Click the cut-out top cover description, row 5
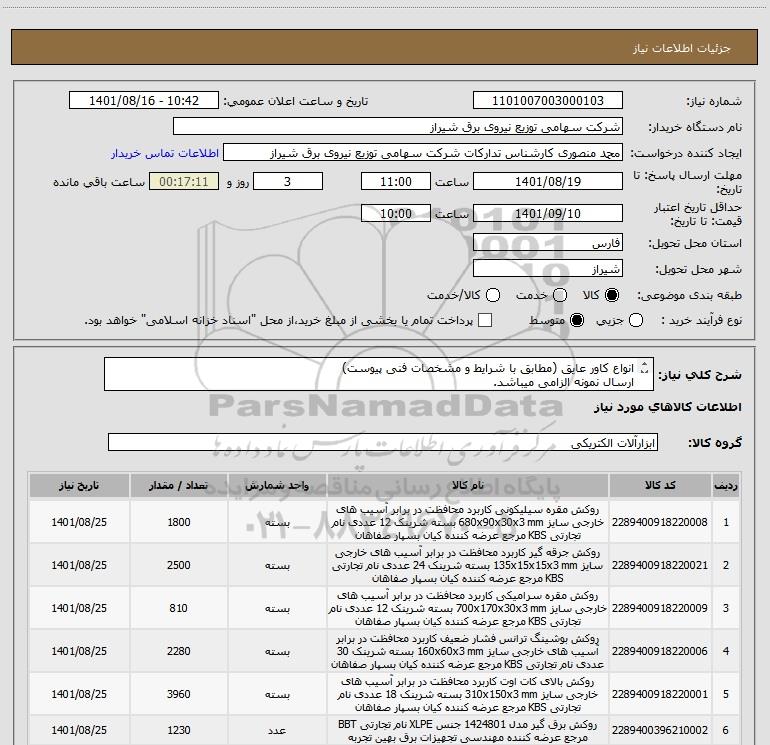770x745 pixels. click(x=468, y=694)
